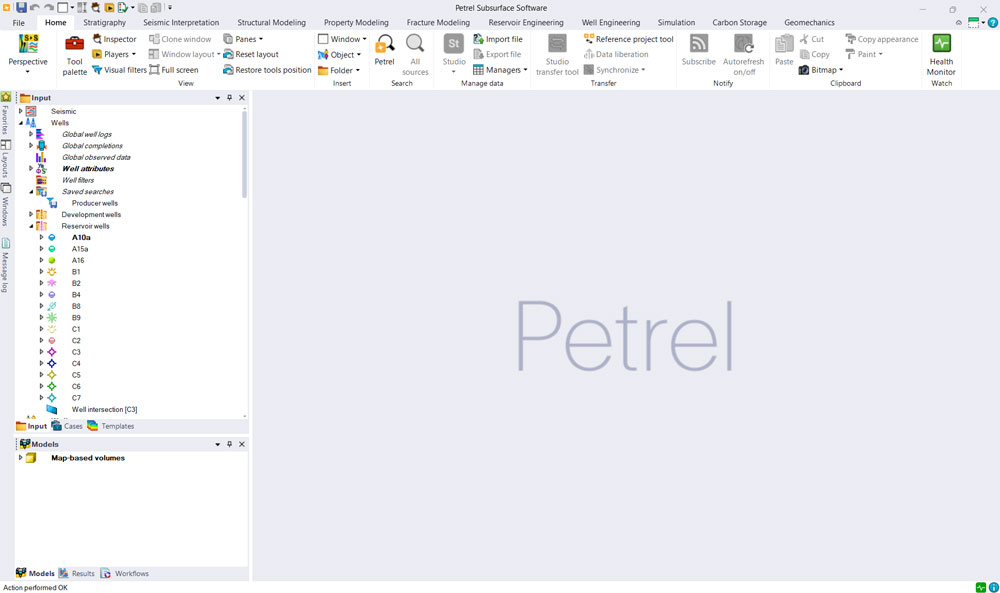
Task: Click the Visual filters icon
Action: pos(97,70)
